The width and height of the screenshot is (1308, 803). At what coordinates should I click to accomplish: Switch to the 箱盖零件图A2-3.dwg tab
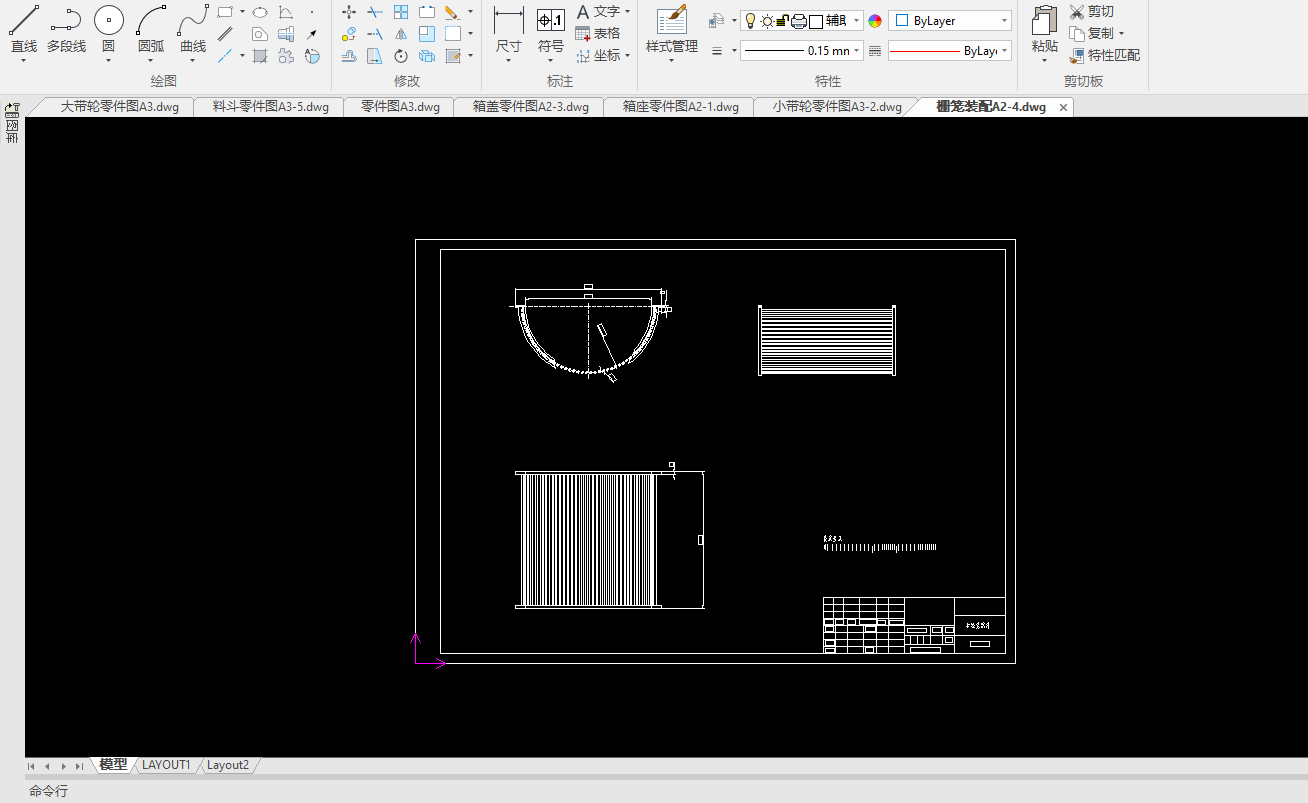pos(530,107)
